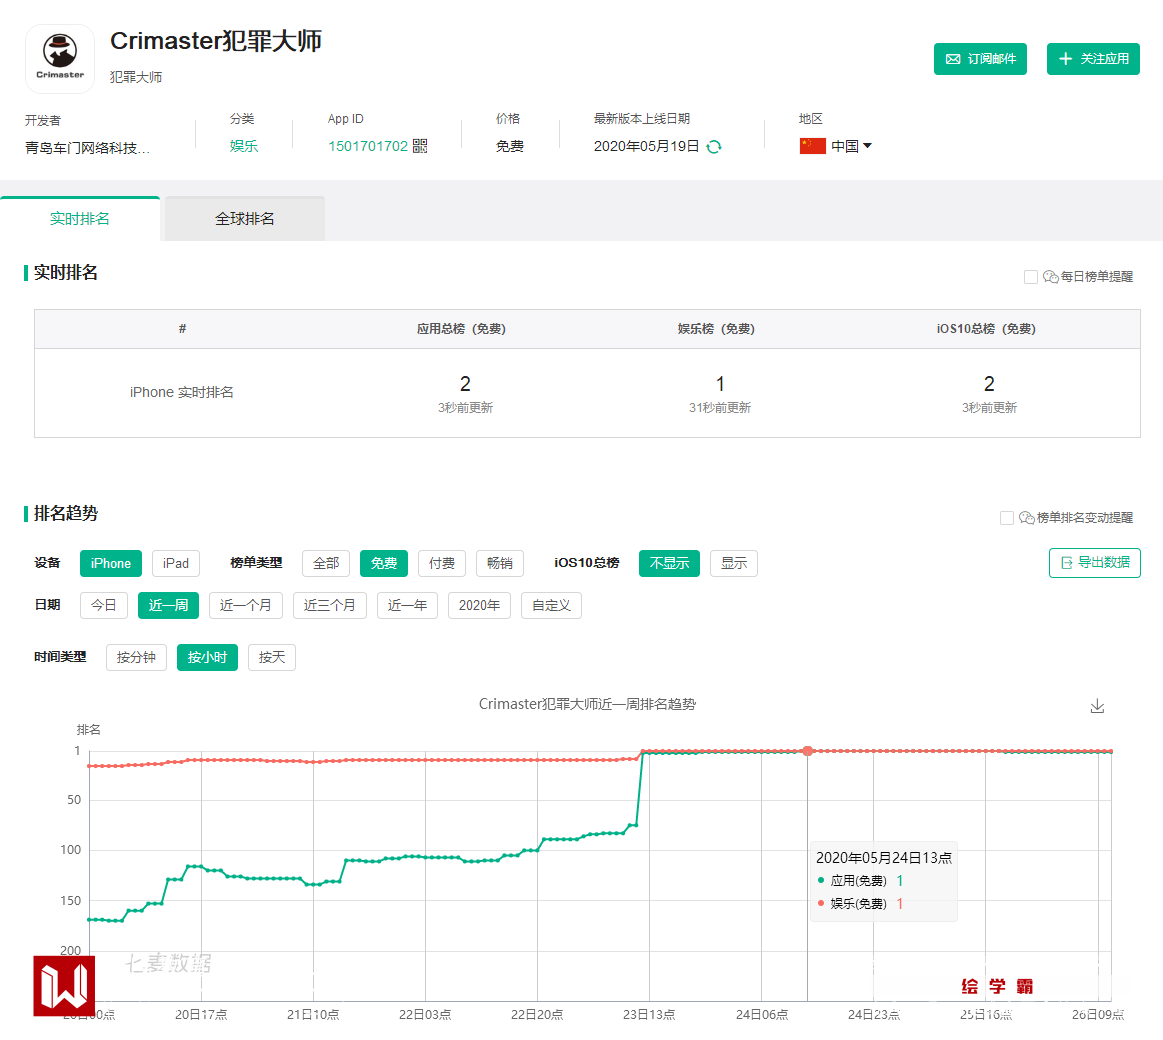Select 今日 date range
The width and height of the screenshot is (1163, 1040).
(x=104, y=605)
